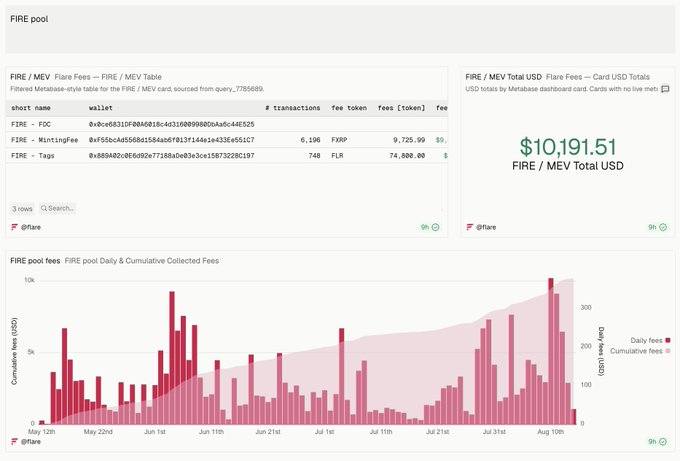Click the 9h timestamp in Total USD card
This screenshot has width=680, height=461.
(652, 227)
